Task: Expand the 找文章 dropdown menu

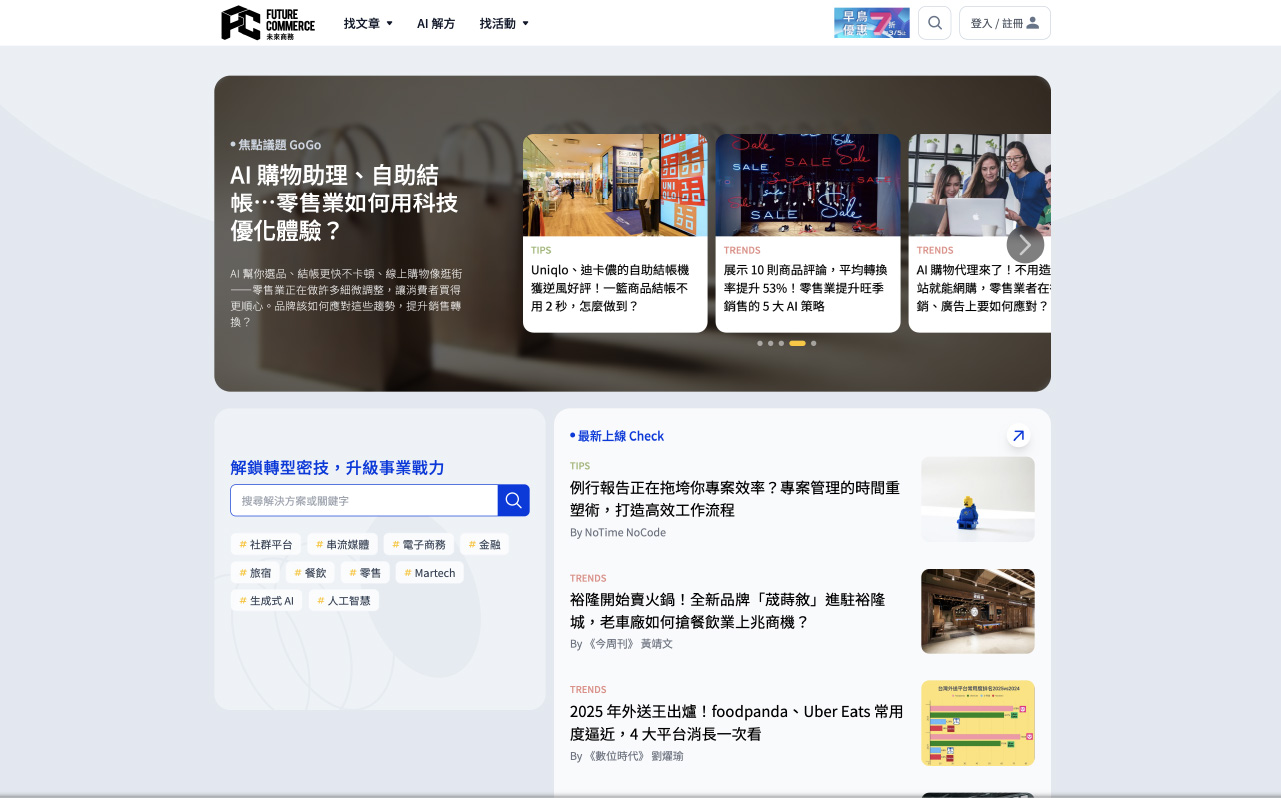Action: click(368, 23)
